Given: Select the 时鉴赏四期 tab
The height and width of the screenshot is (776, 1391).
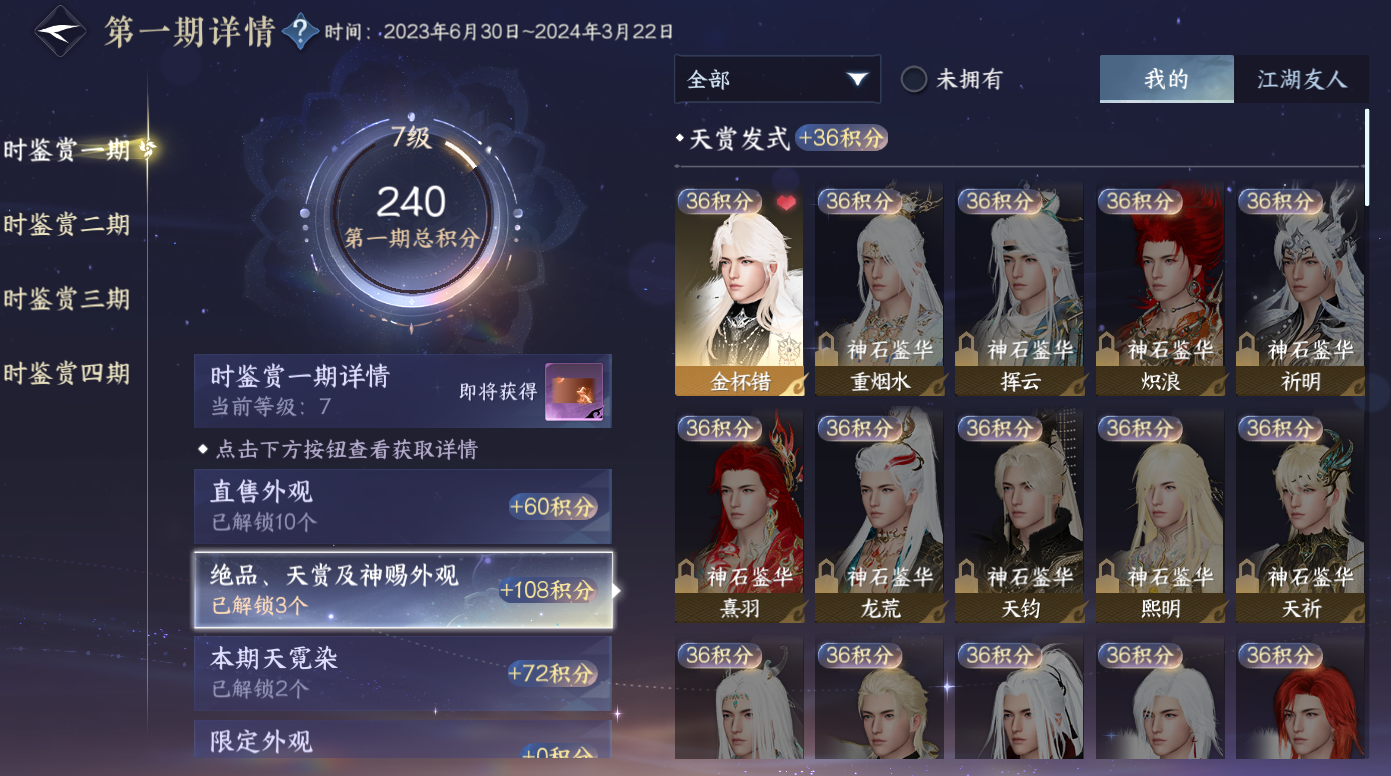Looking at the screenshot, I should pyautogui.click(x=66, y=374).
